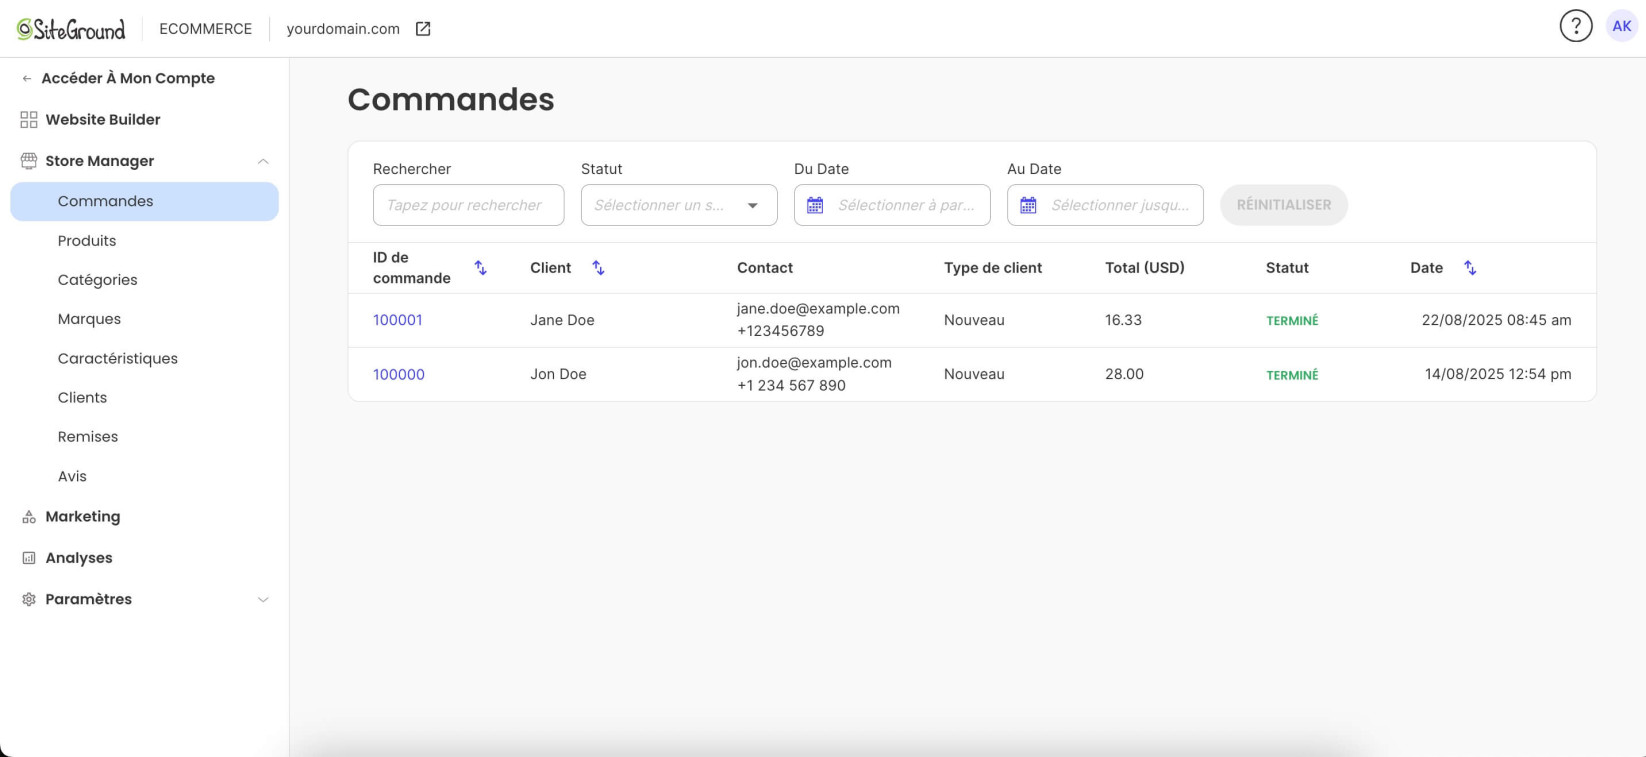
Task: Click the yourdomain.com link text
Action: [343, 29]
